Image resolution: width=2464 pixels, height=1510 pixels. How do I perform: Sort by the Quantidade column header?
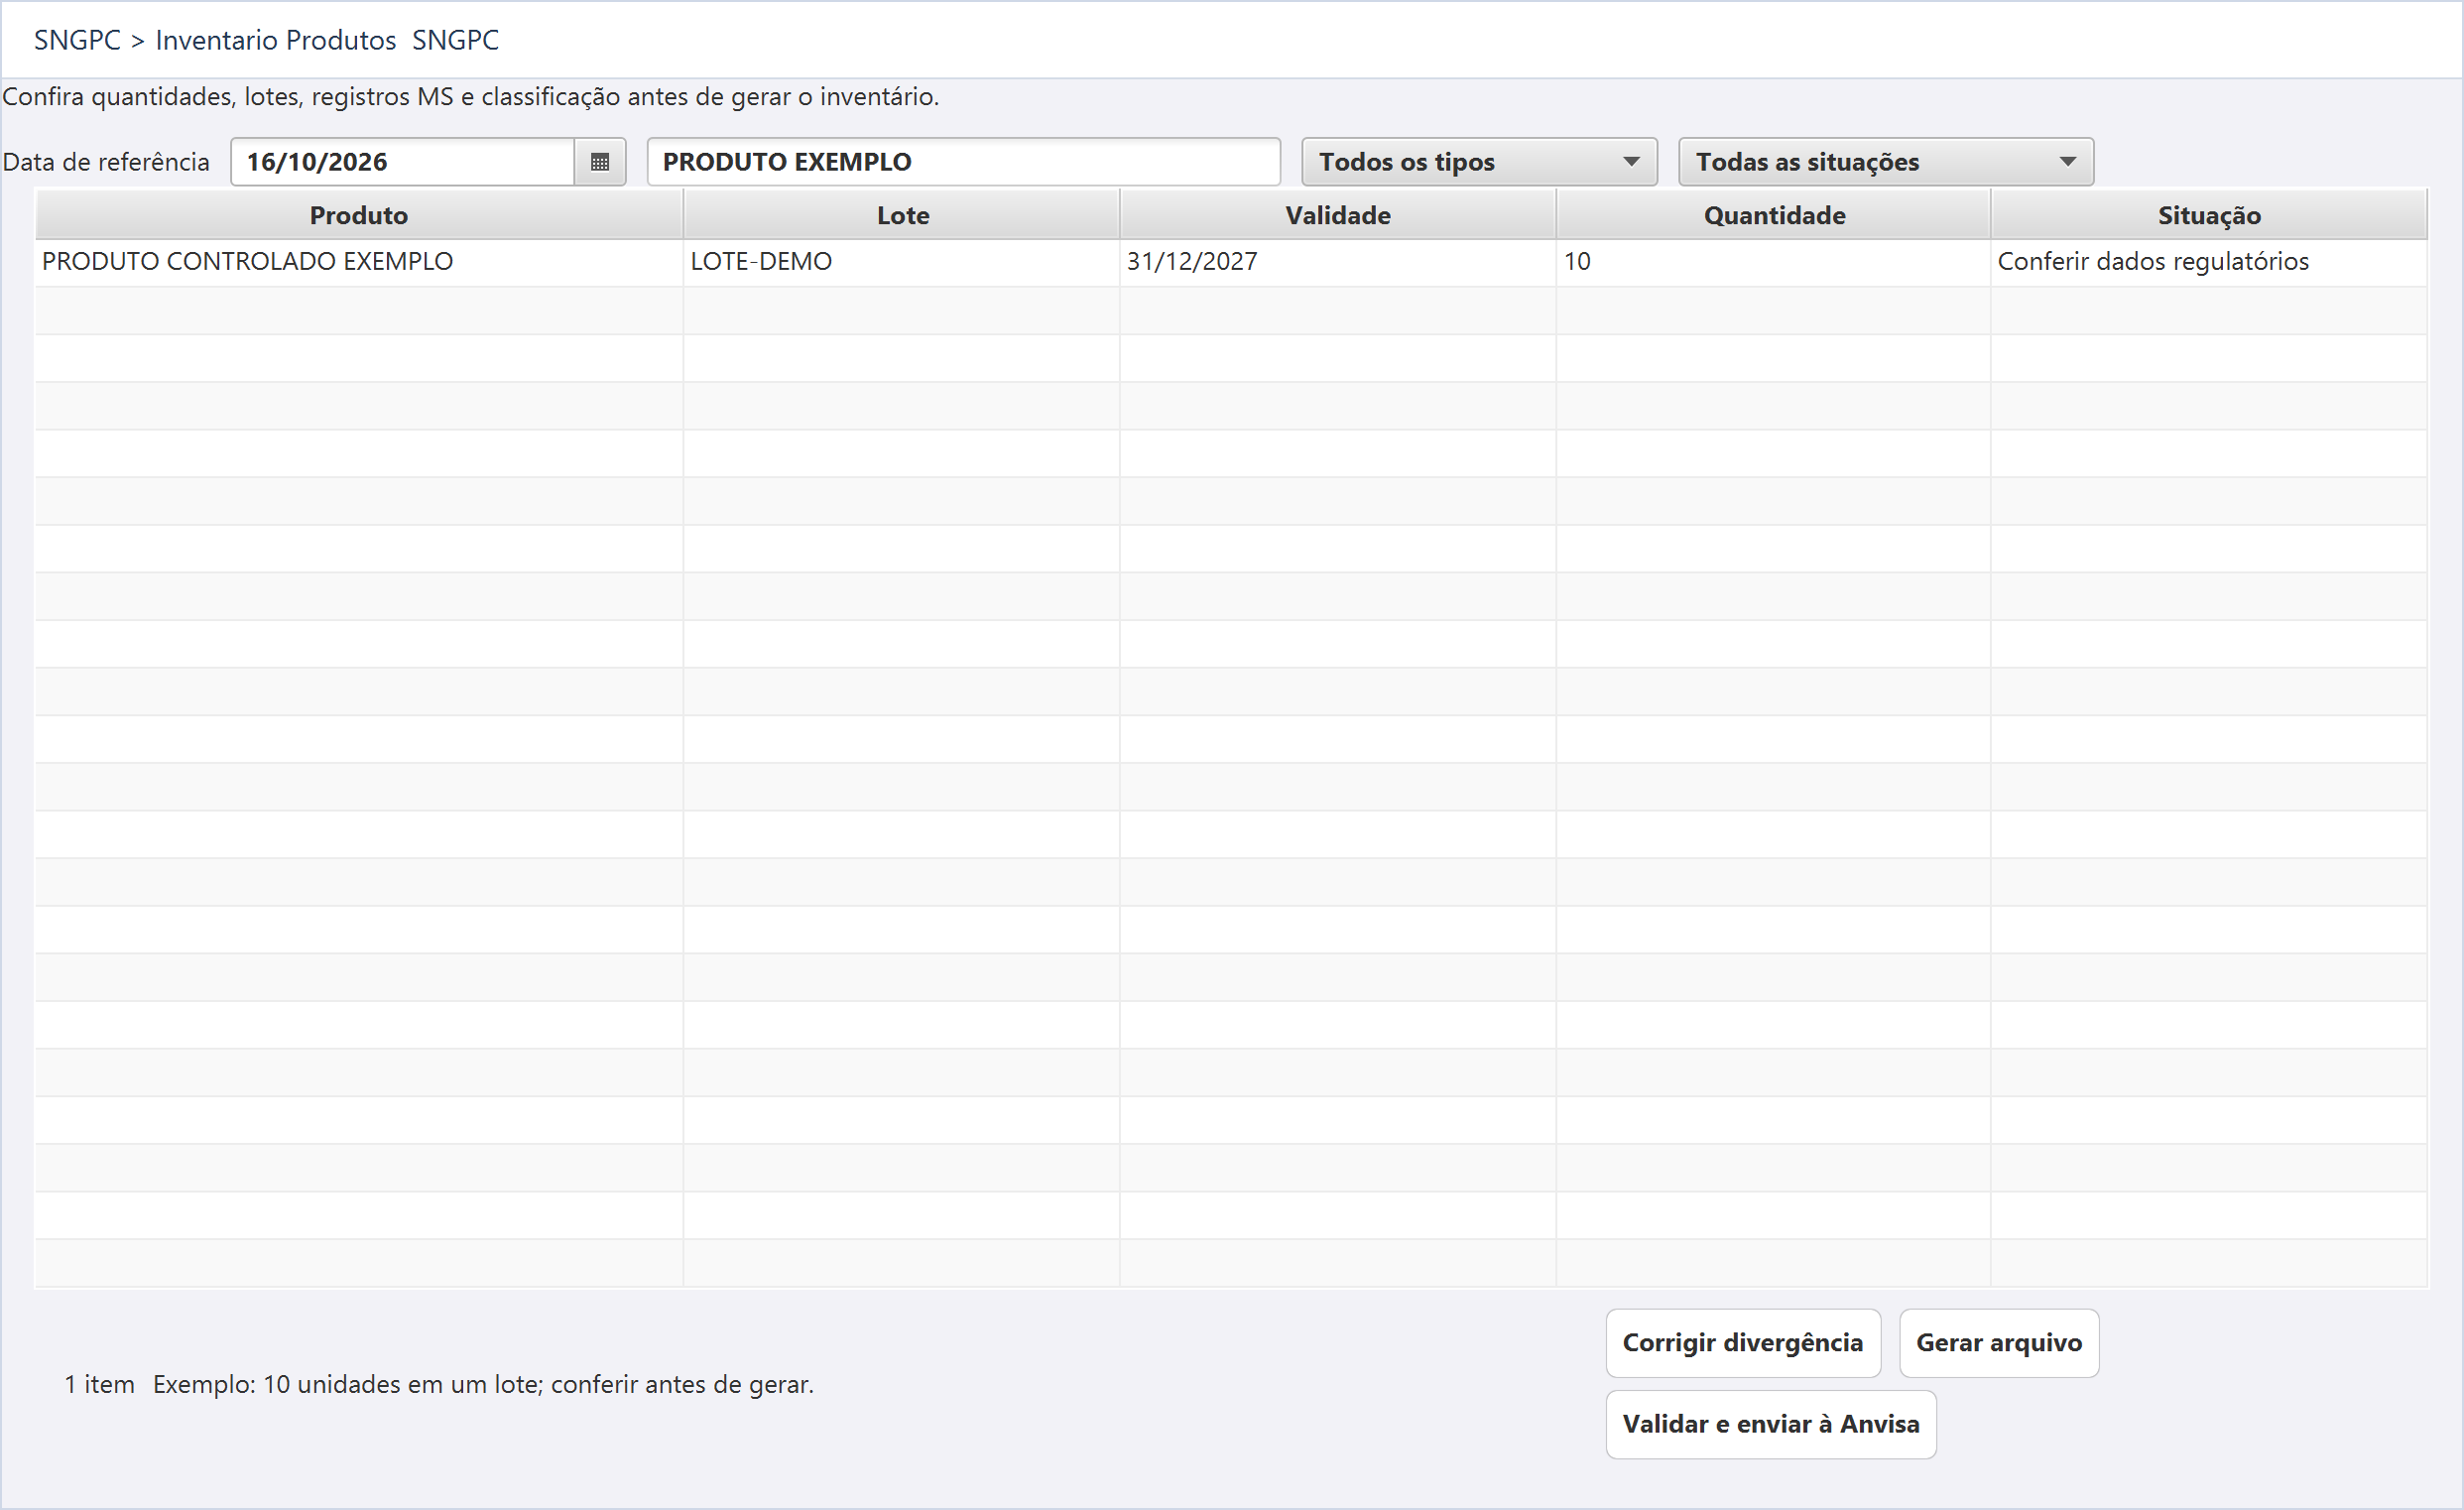(1774, 215)
